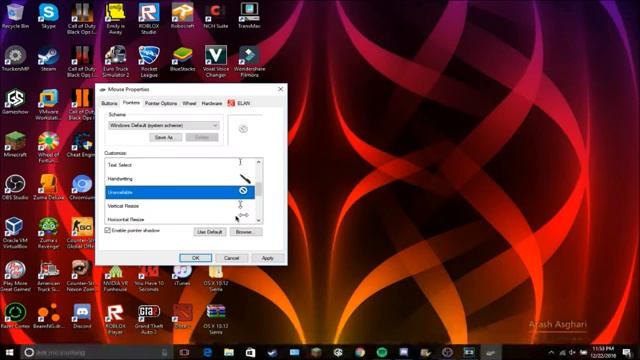Click the Browse button
Screen dimensions: 640x360
[x=246, y=232]
